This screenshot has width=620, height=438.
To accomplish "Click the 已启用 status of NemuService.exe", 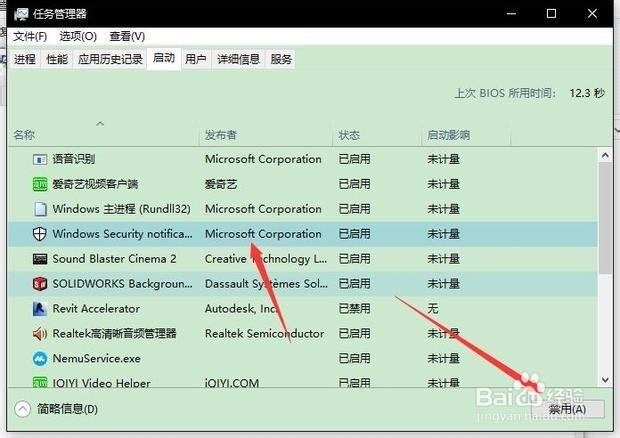I will [x=354, y=359].
